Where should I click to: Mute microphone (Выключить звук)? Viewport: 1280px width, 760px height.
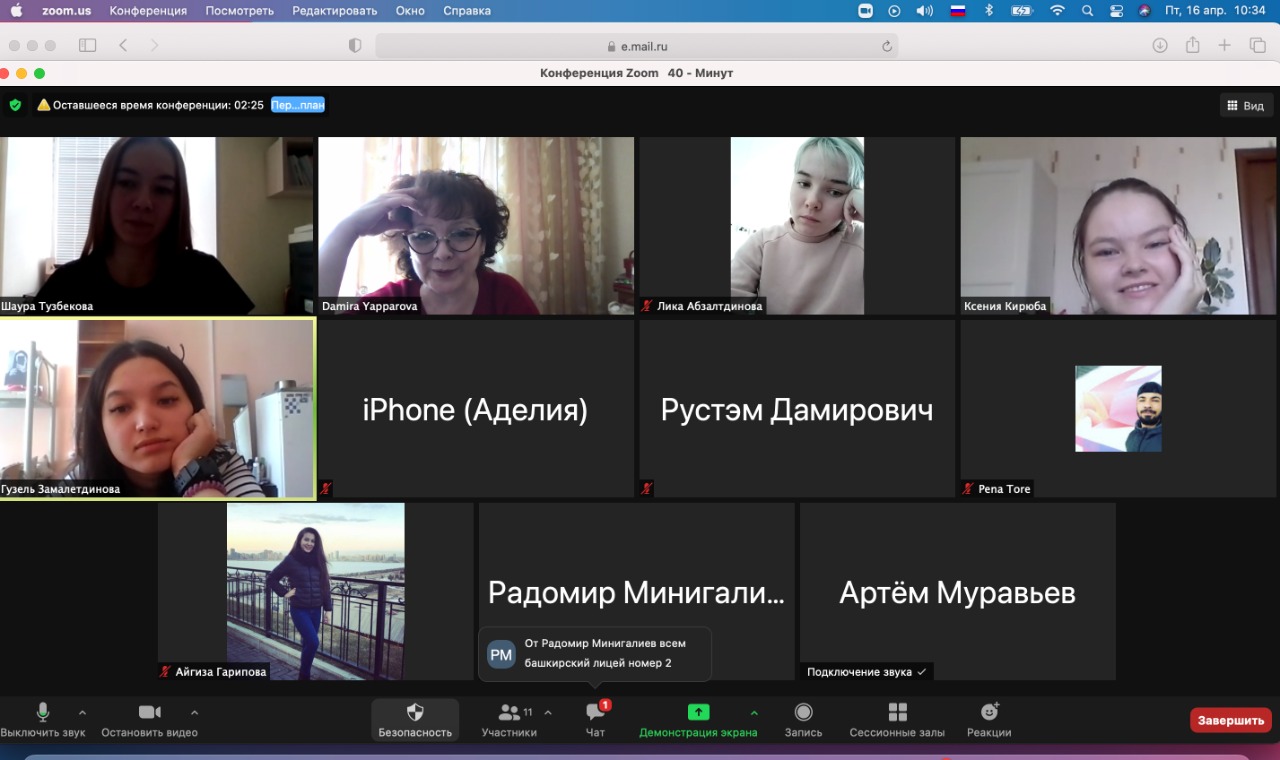[x=43, y=713]
